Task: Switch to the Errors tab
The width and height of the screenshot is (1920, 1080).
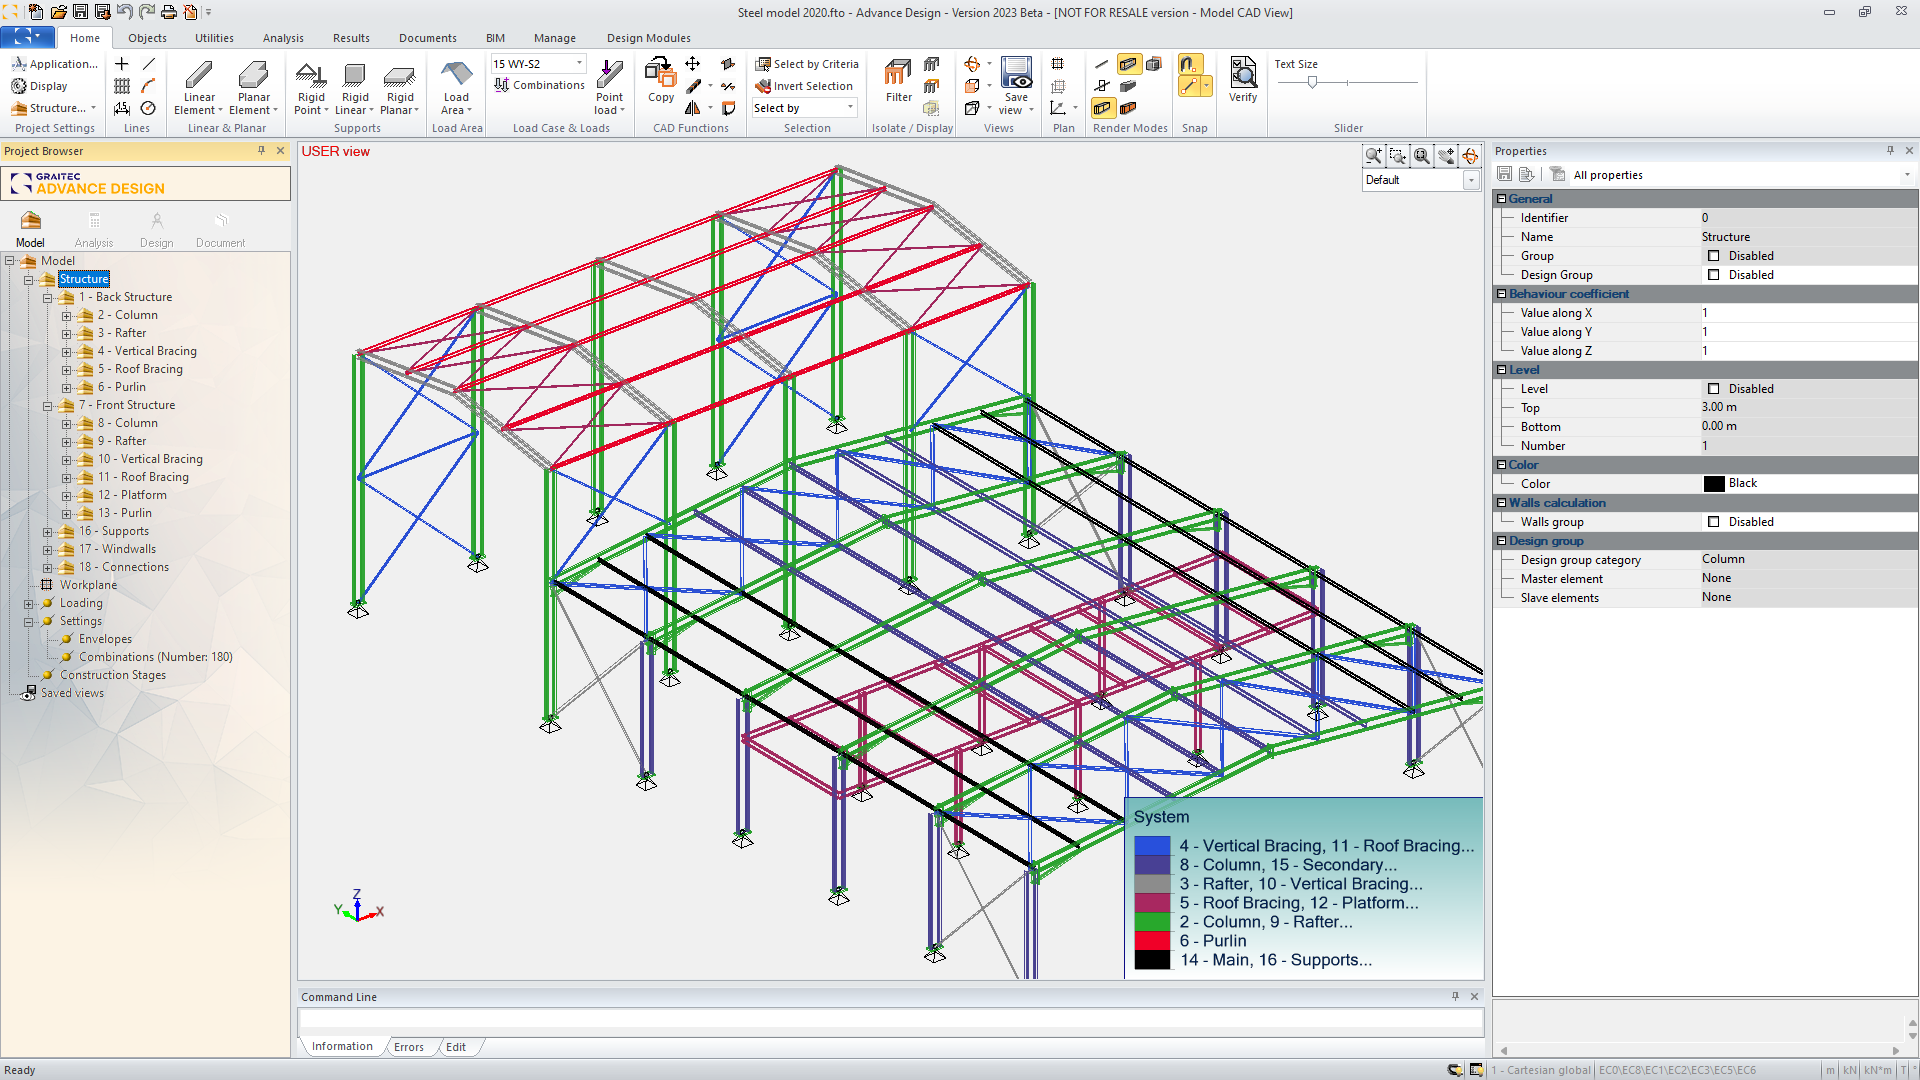Action: click(408, 1047)
